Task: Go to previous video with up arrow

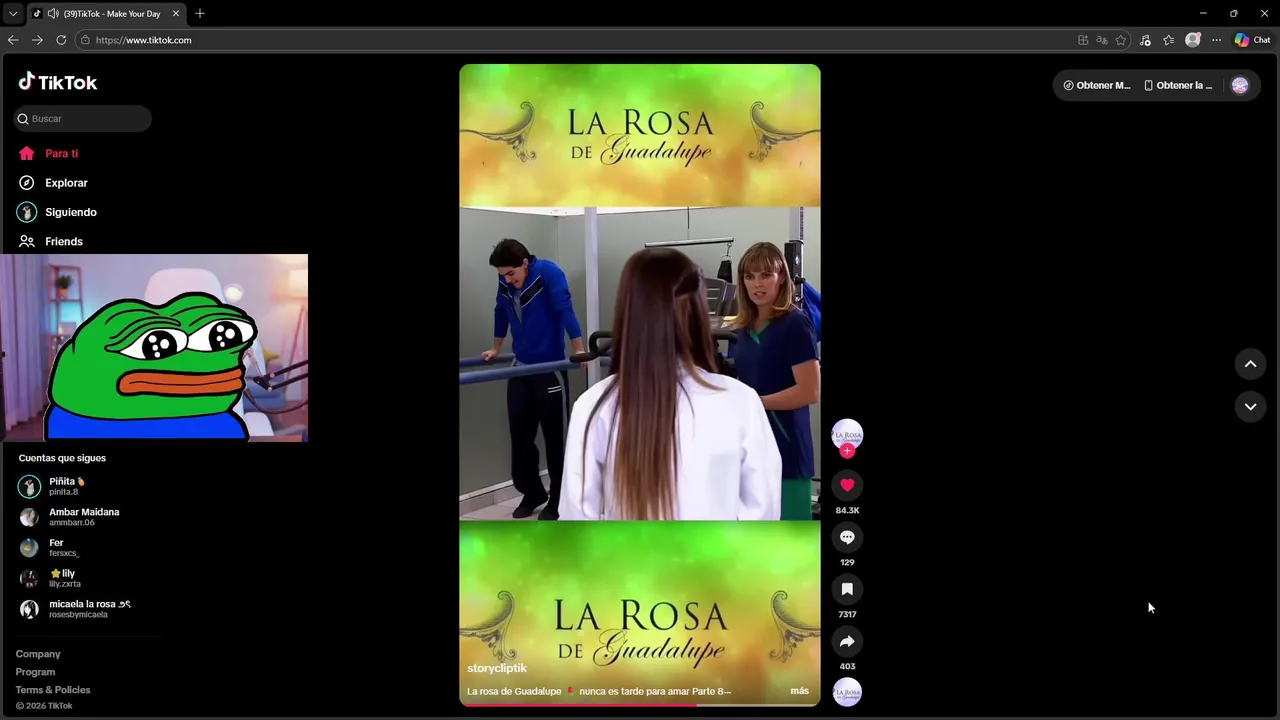Action: pos(1250,364)
